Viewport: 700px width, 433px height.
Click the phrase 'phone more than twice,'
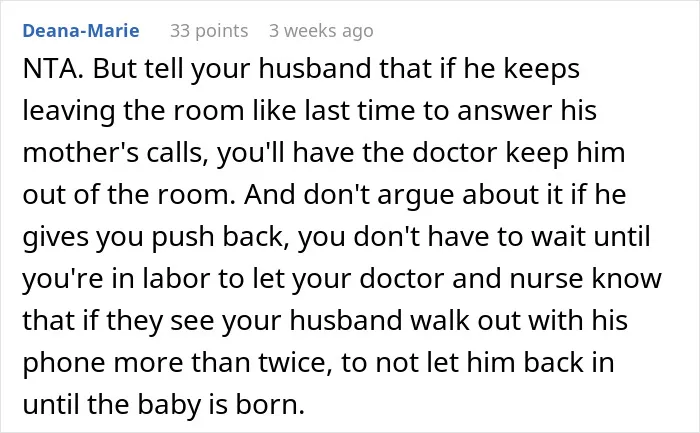coord(177,362)
